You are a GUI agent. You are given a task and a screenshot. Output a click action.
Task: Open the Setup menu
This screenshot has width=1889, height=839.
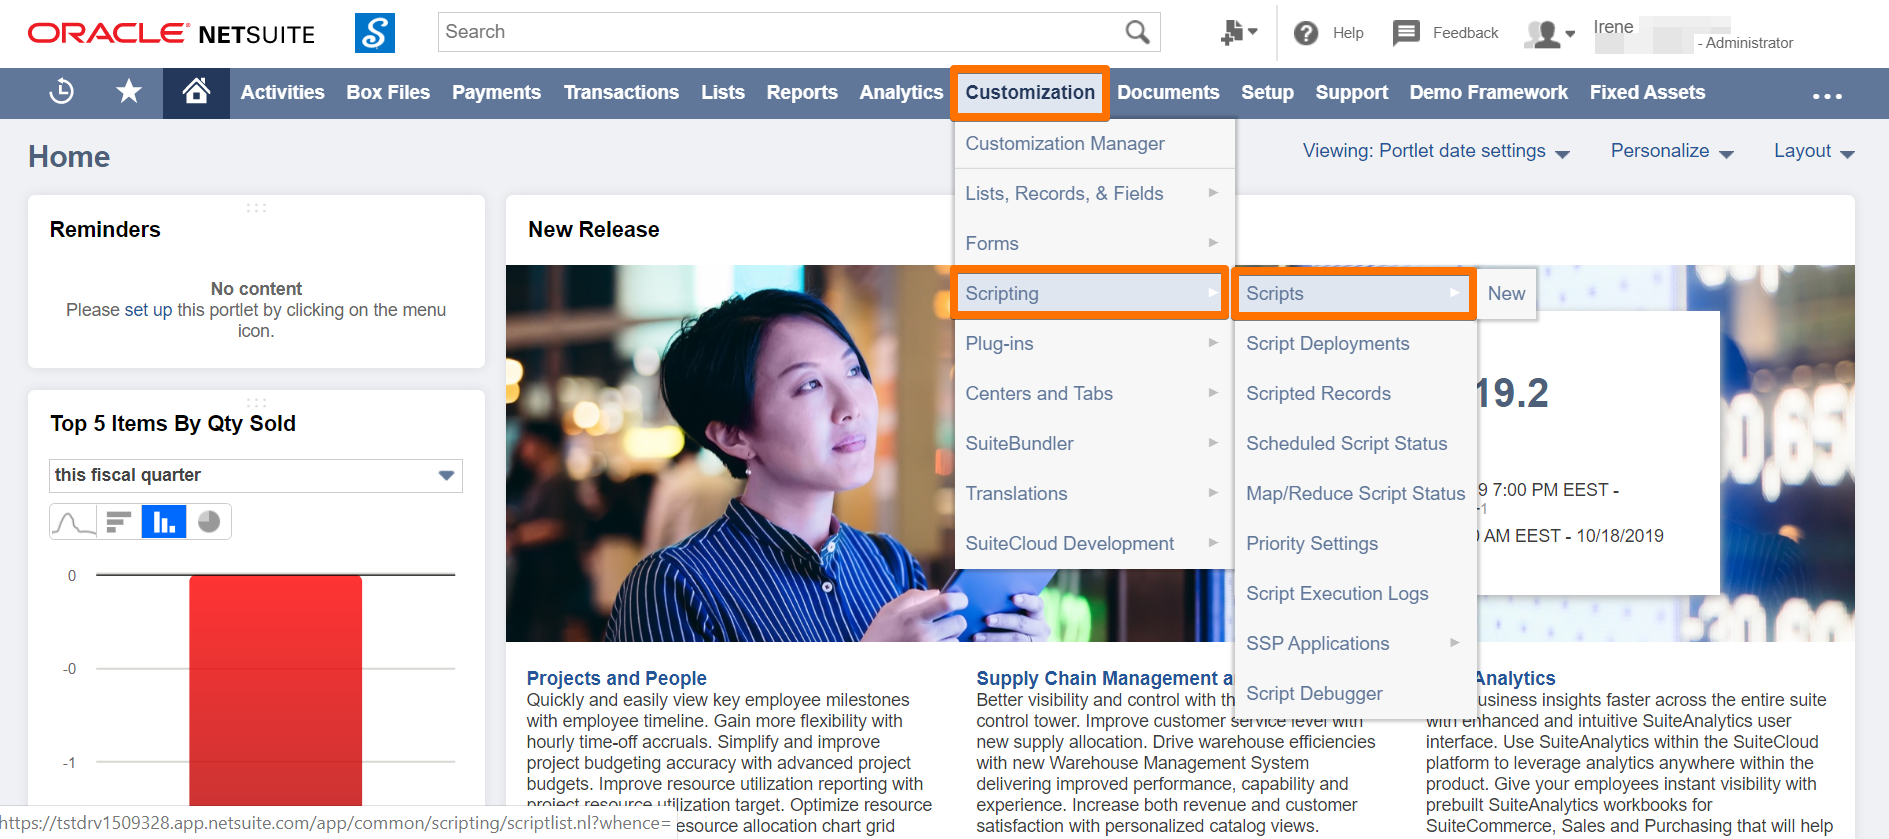click(1267, 93)
